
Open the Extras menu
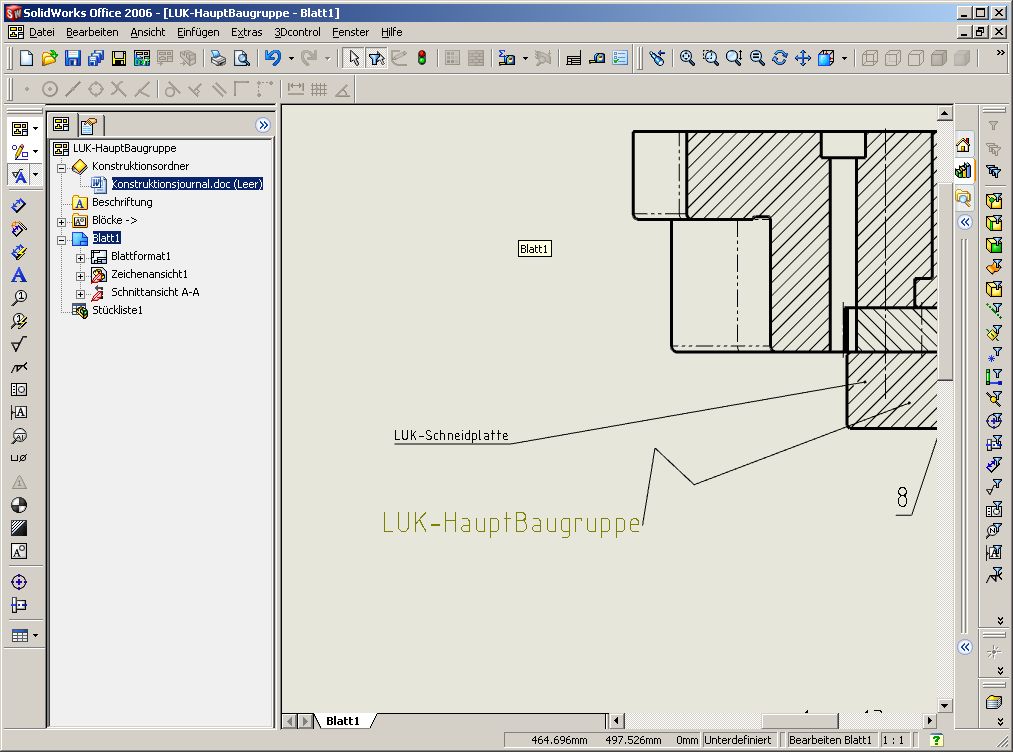[246, 32]
